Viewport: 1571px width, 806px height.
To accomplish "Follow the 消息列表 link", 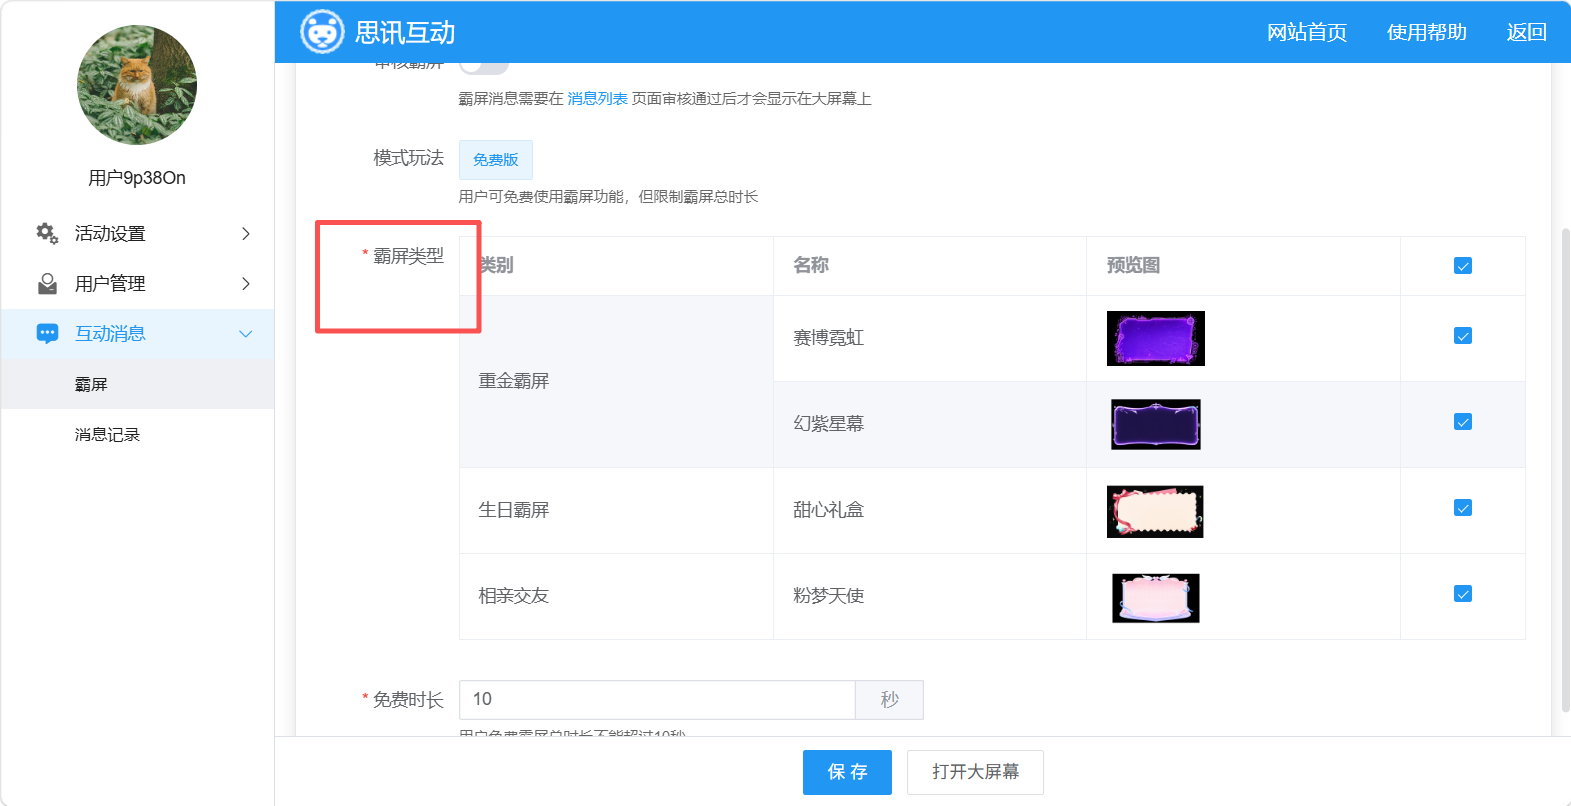I will 598,98.
